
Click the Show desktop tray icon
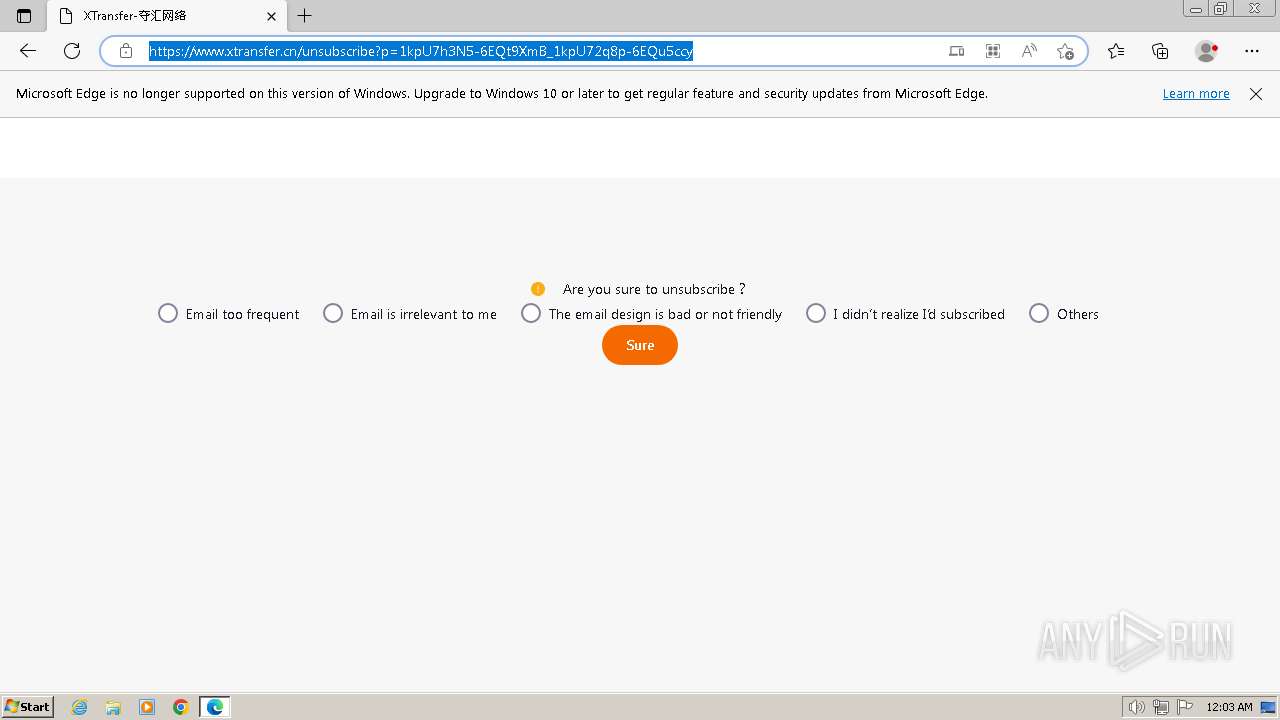tap(1269, 707)
